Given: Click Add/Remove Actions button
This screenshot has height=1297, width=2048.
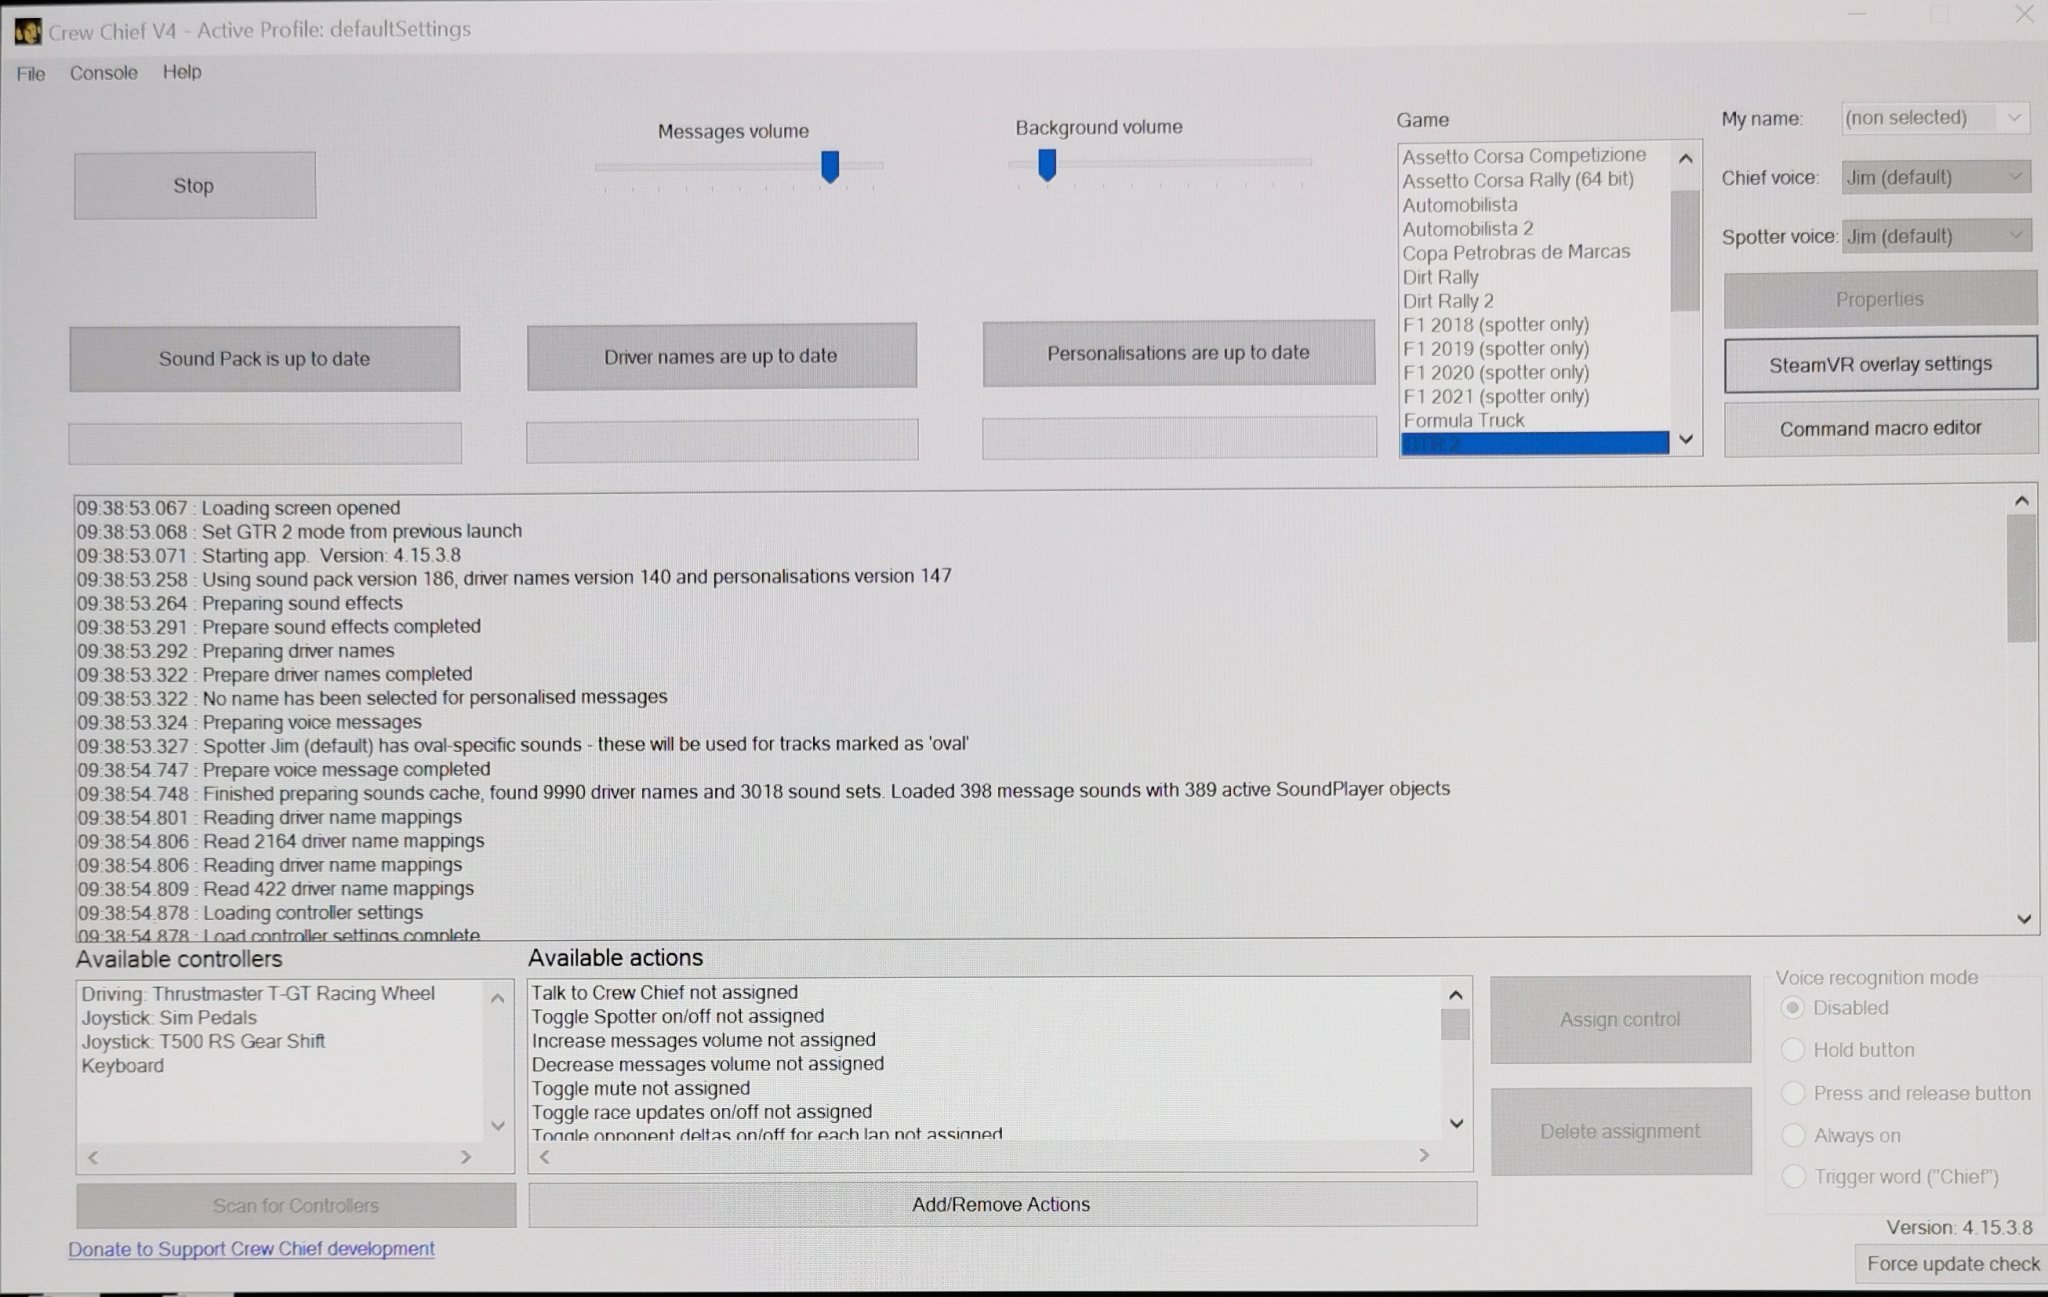Looking at the screenshot, I should tap(1002, 1205).
